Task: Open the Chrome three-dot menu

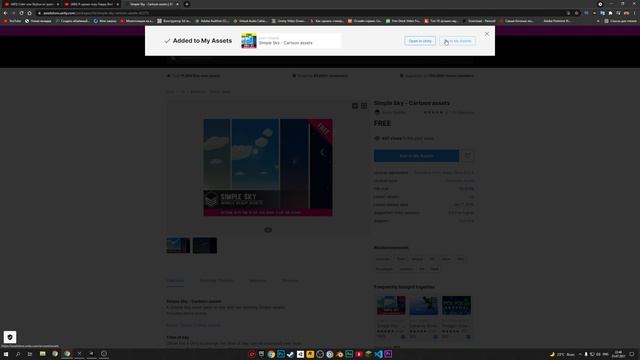Action: [x=635, y=13]
